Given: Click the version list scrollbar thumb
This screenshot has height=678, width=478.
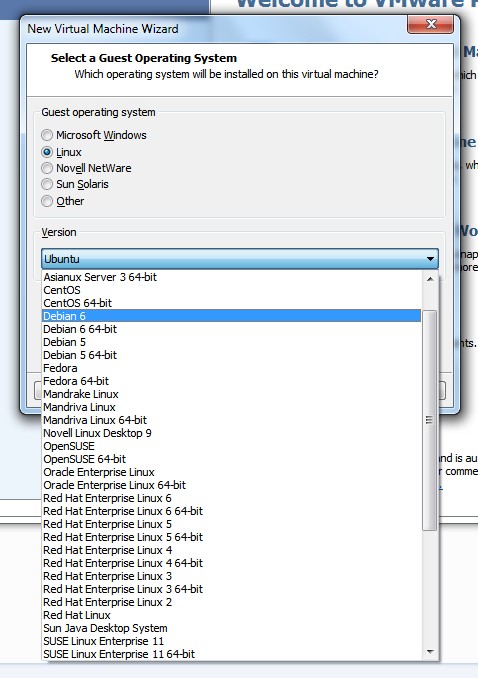Looking at the screenshot, I should [x=430, y=420].
